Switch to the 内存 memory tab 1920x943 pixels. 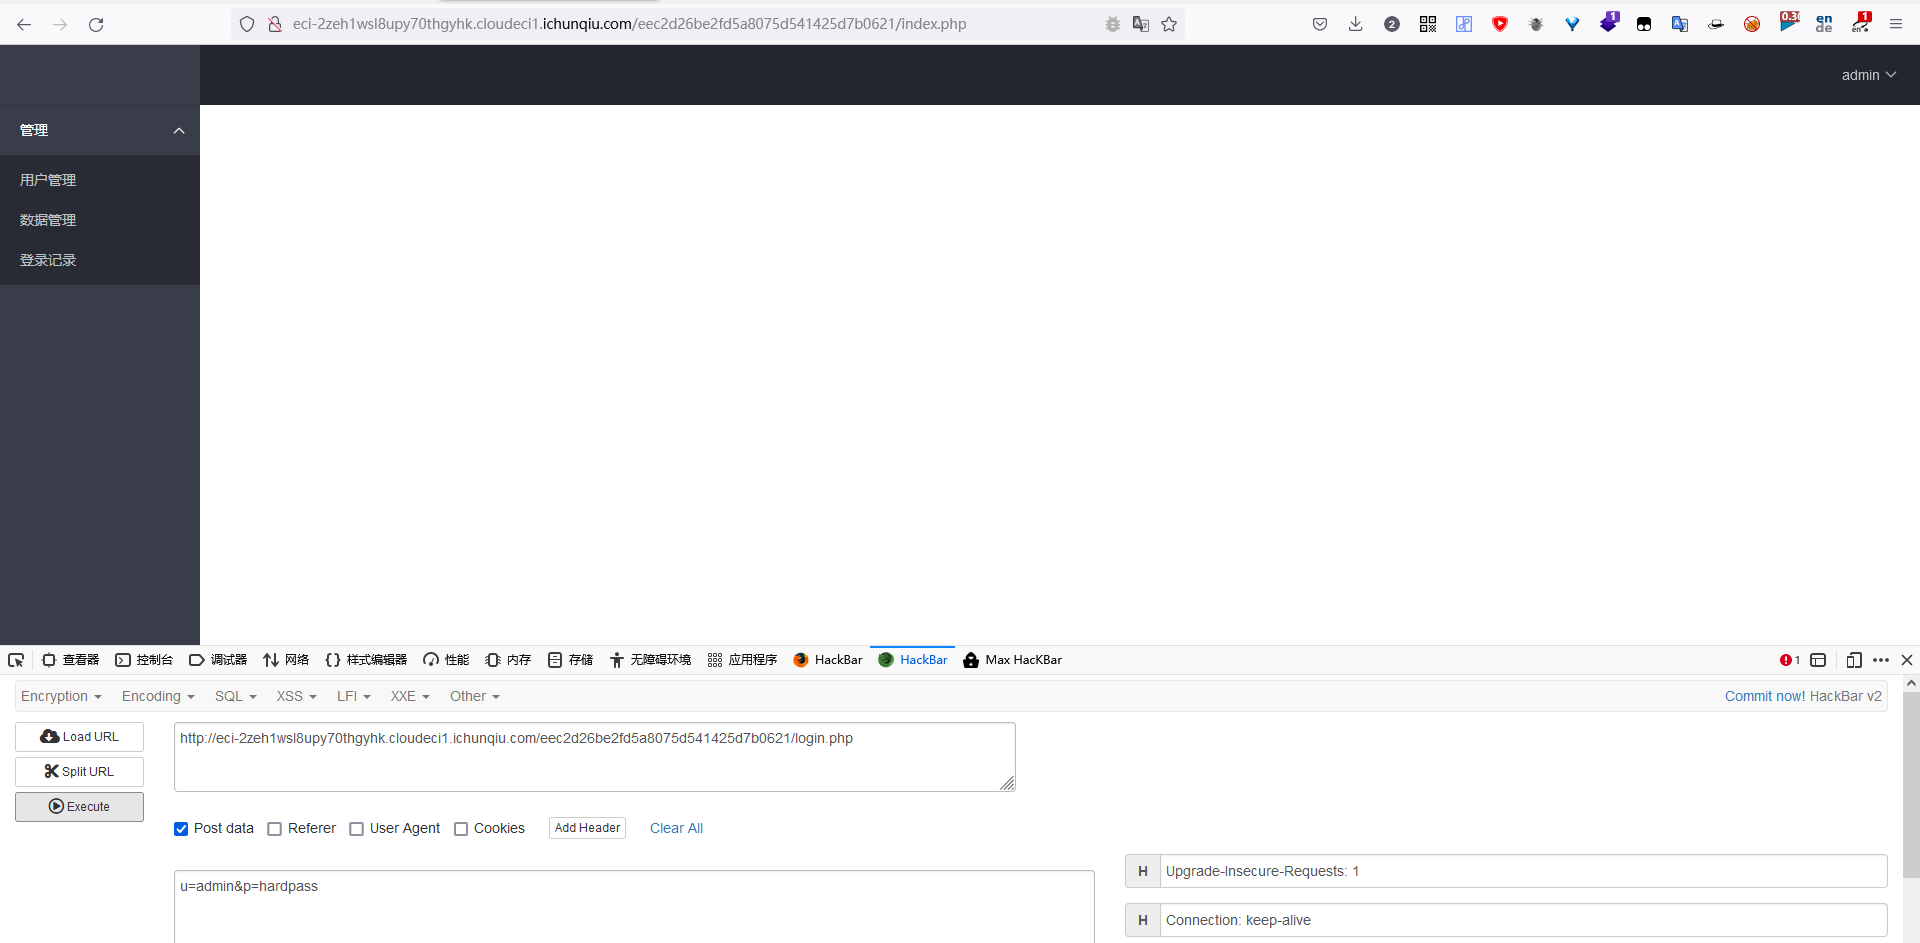click(x=508, y=660)
